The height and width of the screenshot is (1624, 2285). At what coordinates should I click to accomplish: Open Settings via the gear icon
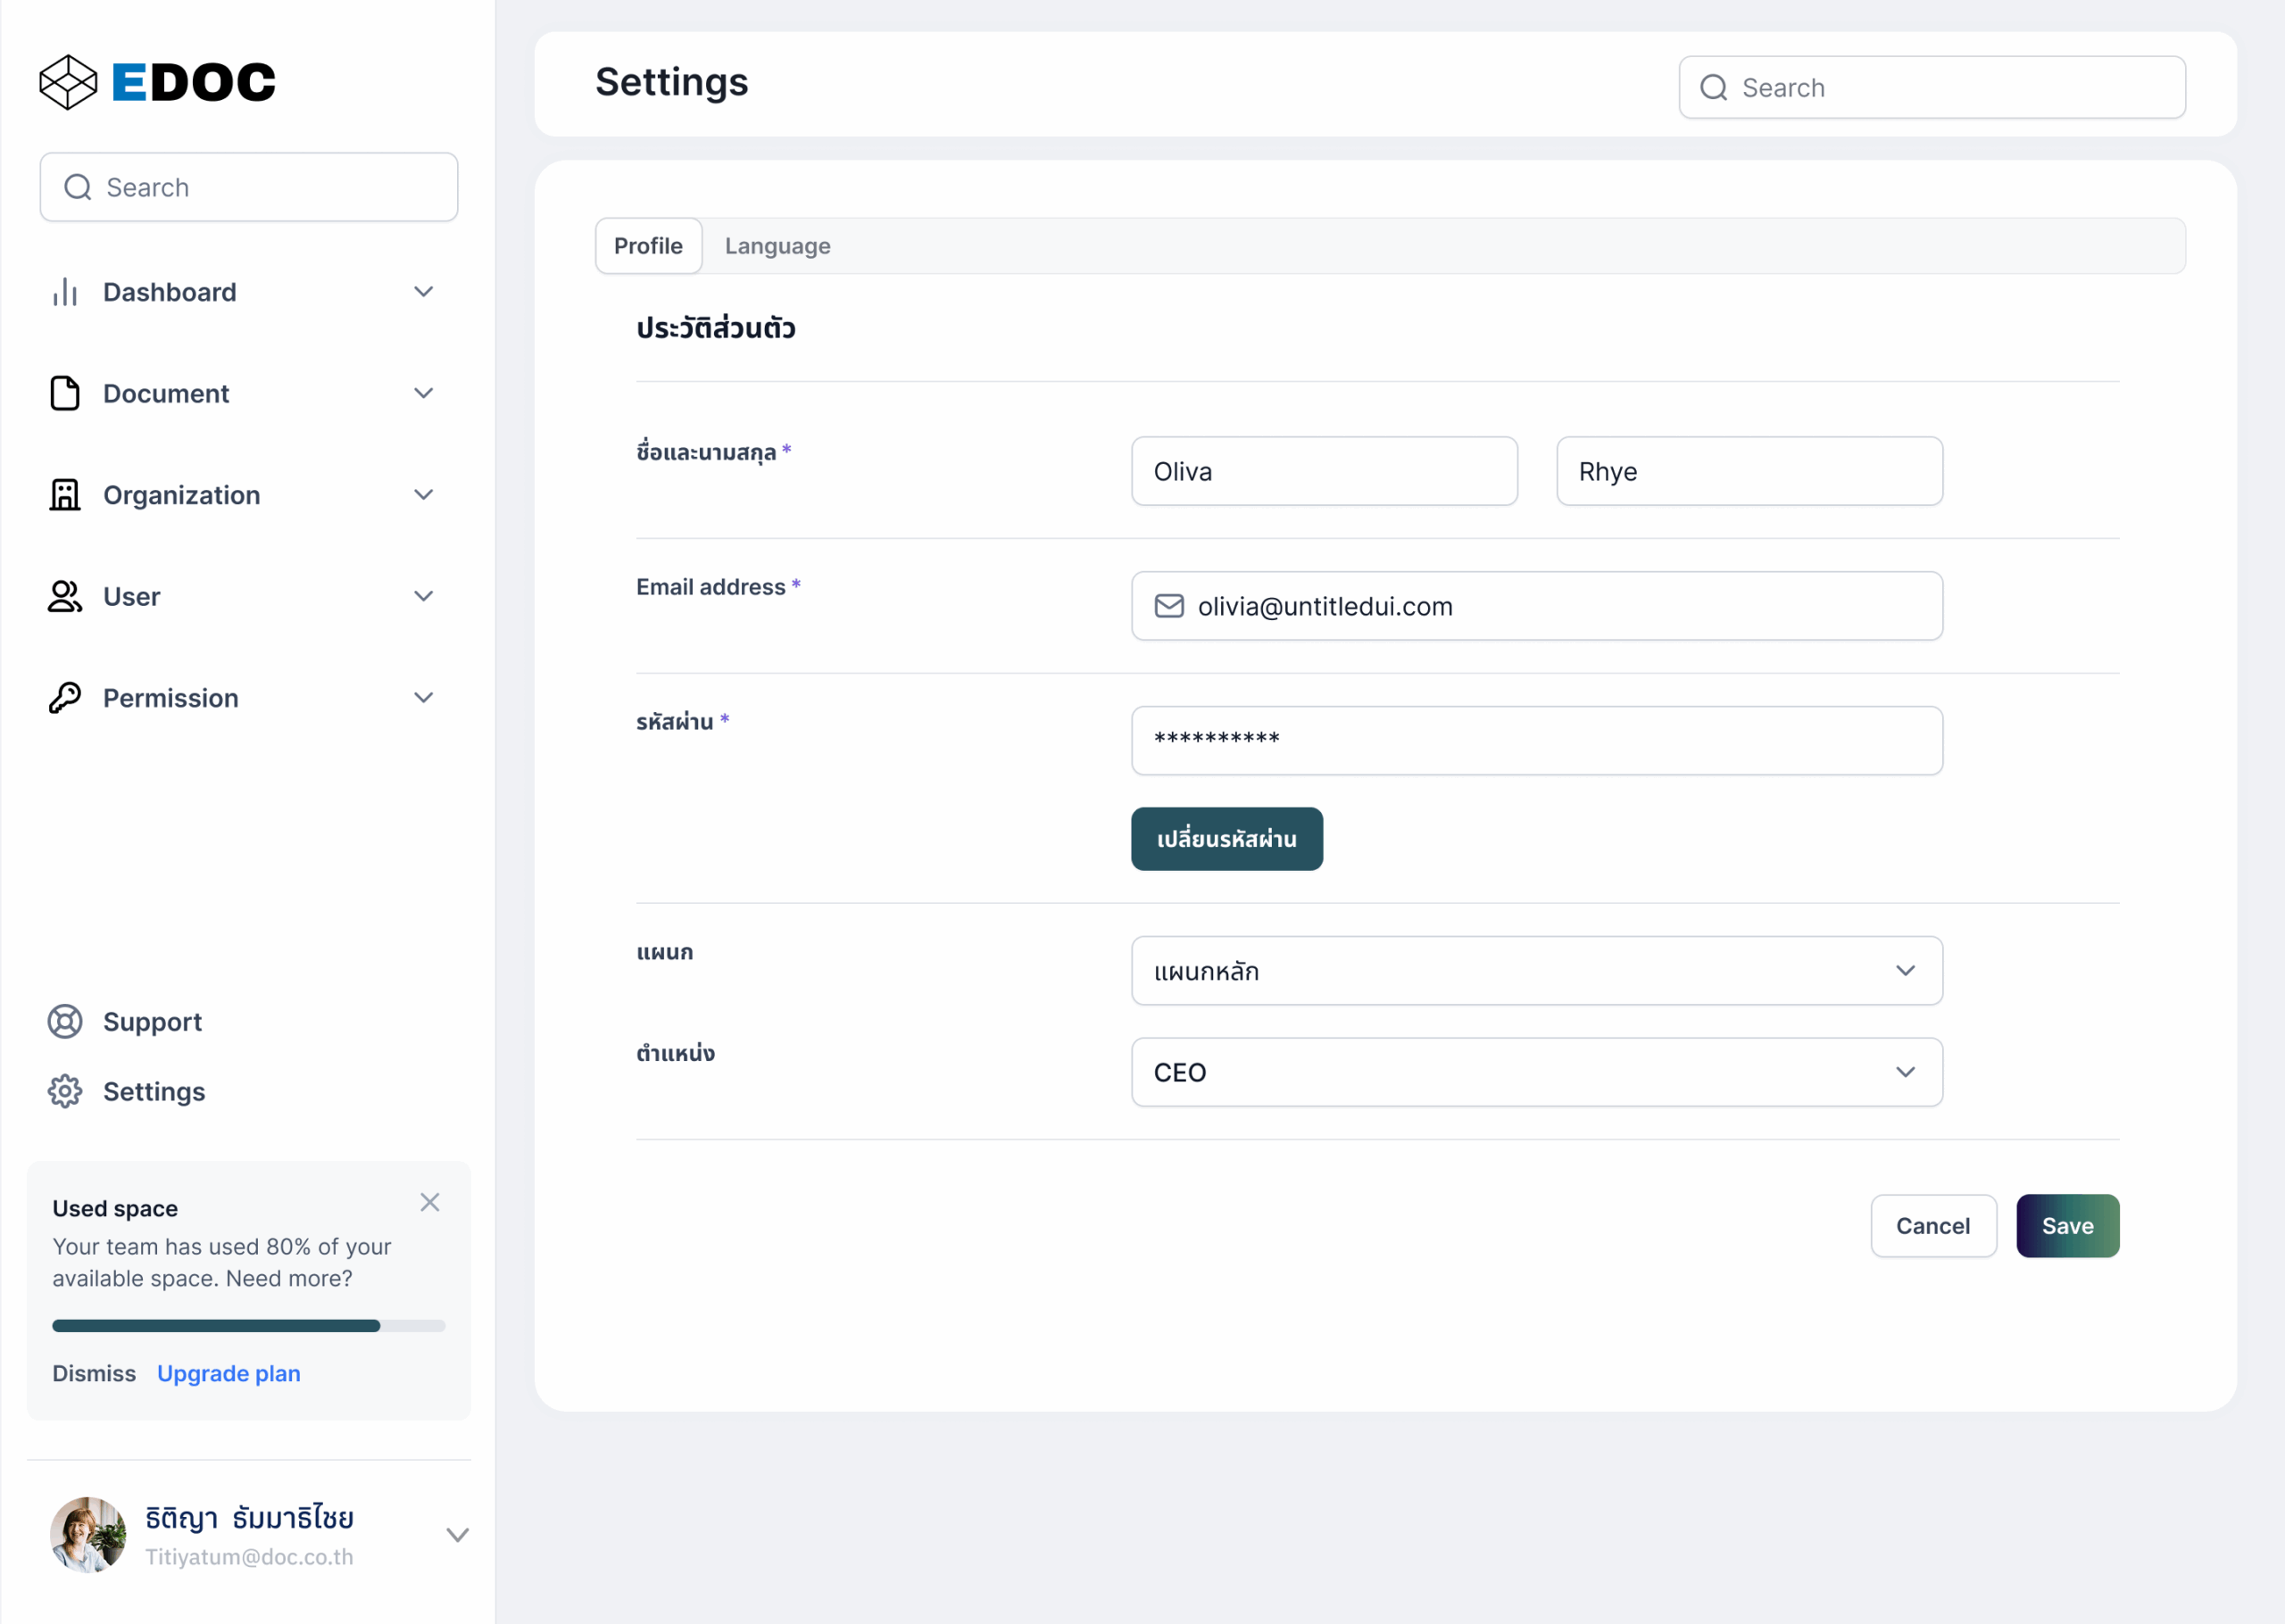[65, 1091]
